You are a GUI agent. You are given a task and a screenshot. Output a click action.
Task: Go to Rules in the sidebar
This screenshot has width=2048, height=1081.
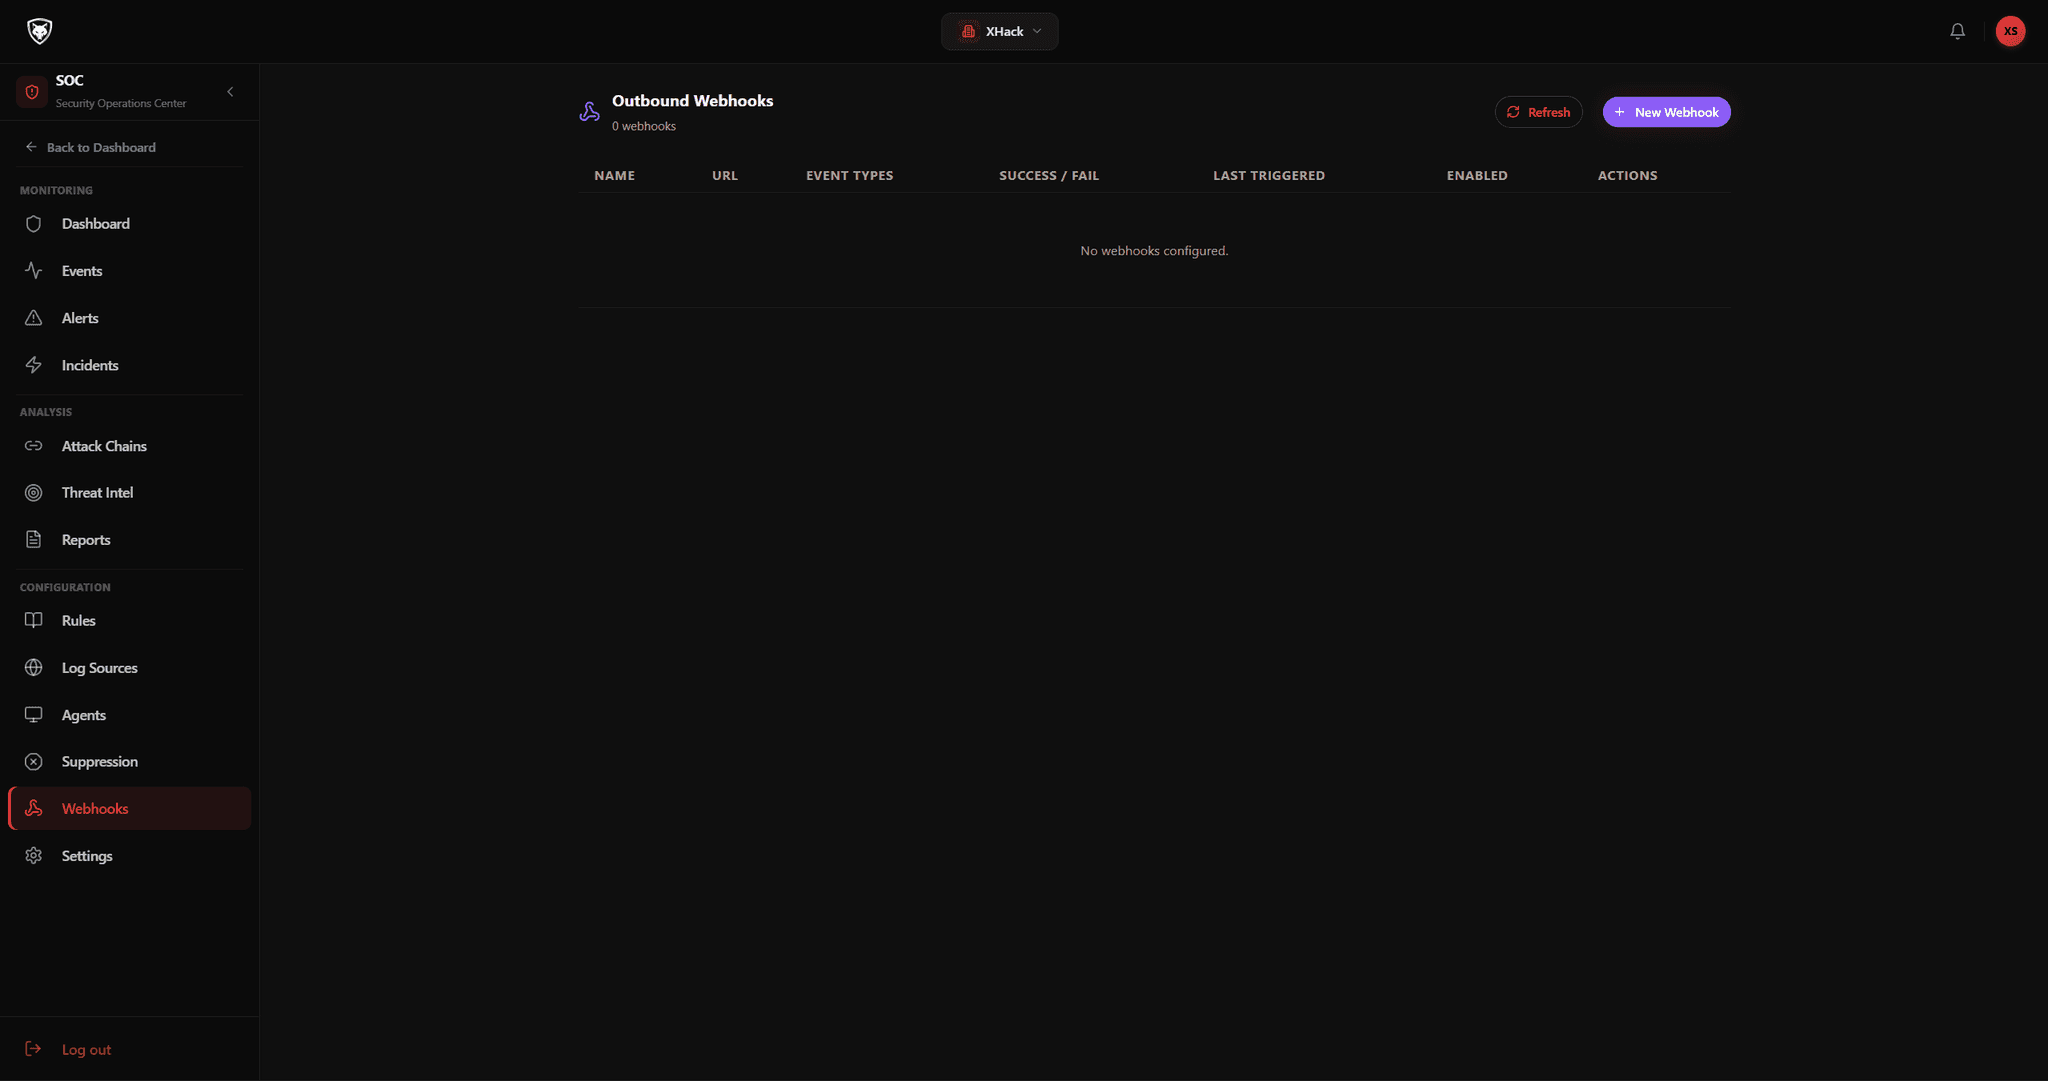point(129,621)
